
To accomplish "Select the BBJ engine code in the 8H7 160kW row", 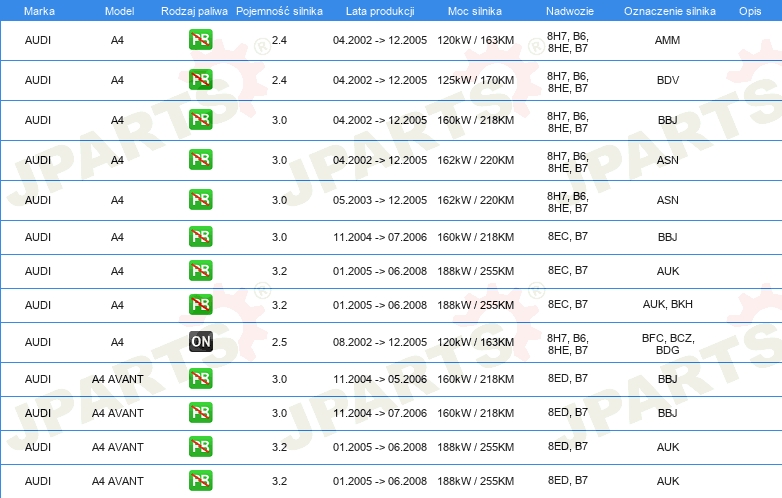I will pos(668,120).
